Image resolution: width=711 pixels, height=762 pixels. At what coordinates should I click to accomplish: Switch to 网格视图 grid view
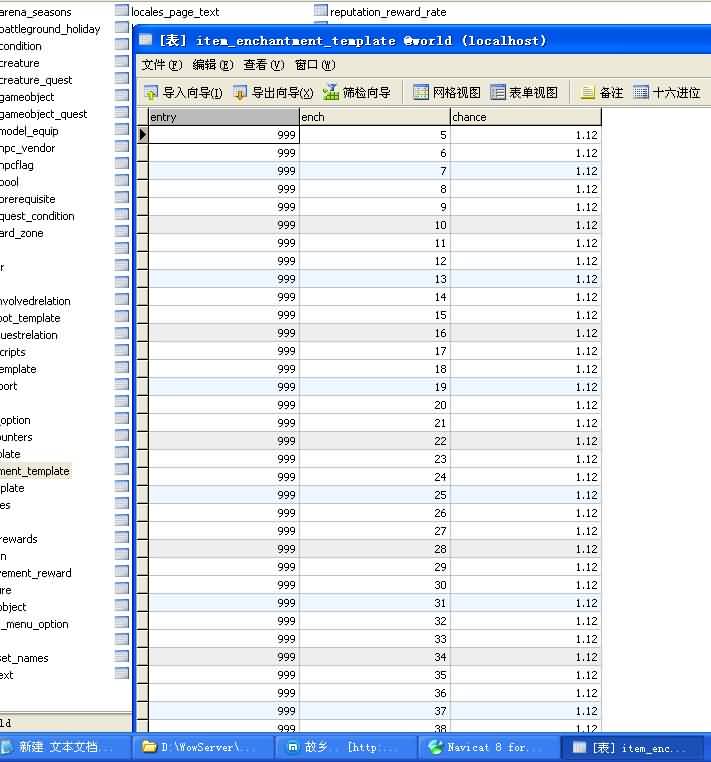[447, 92]
